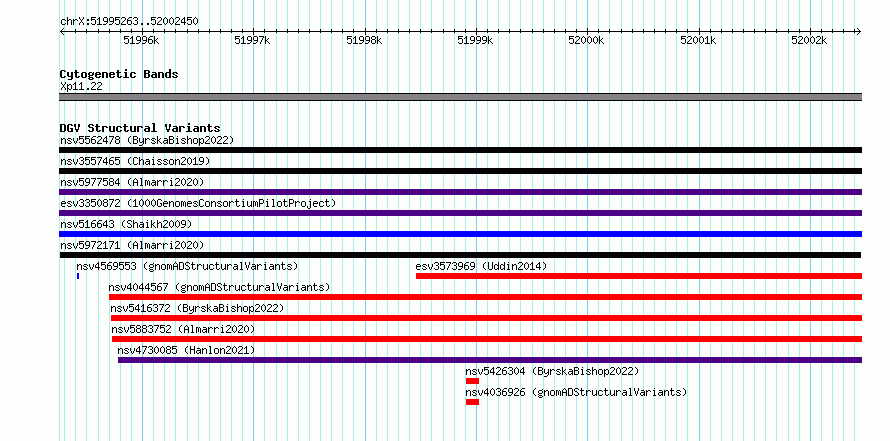Screen dimensions: 890x441
Task: Click nsv516643 (Shaikh2009) label
Action: (x=126, y=224)
